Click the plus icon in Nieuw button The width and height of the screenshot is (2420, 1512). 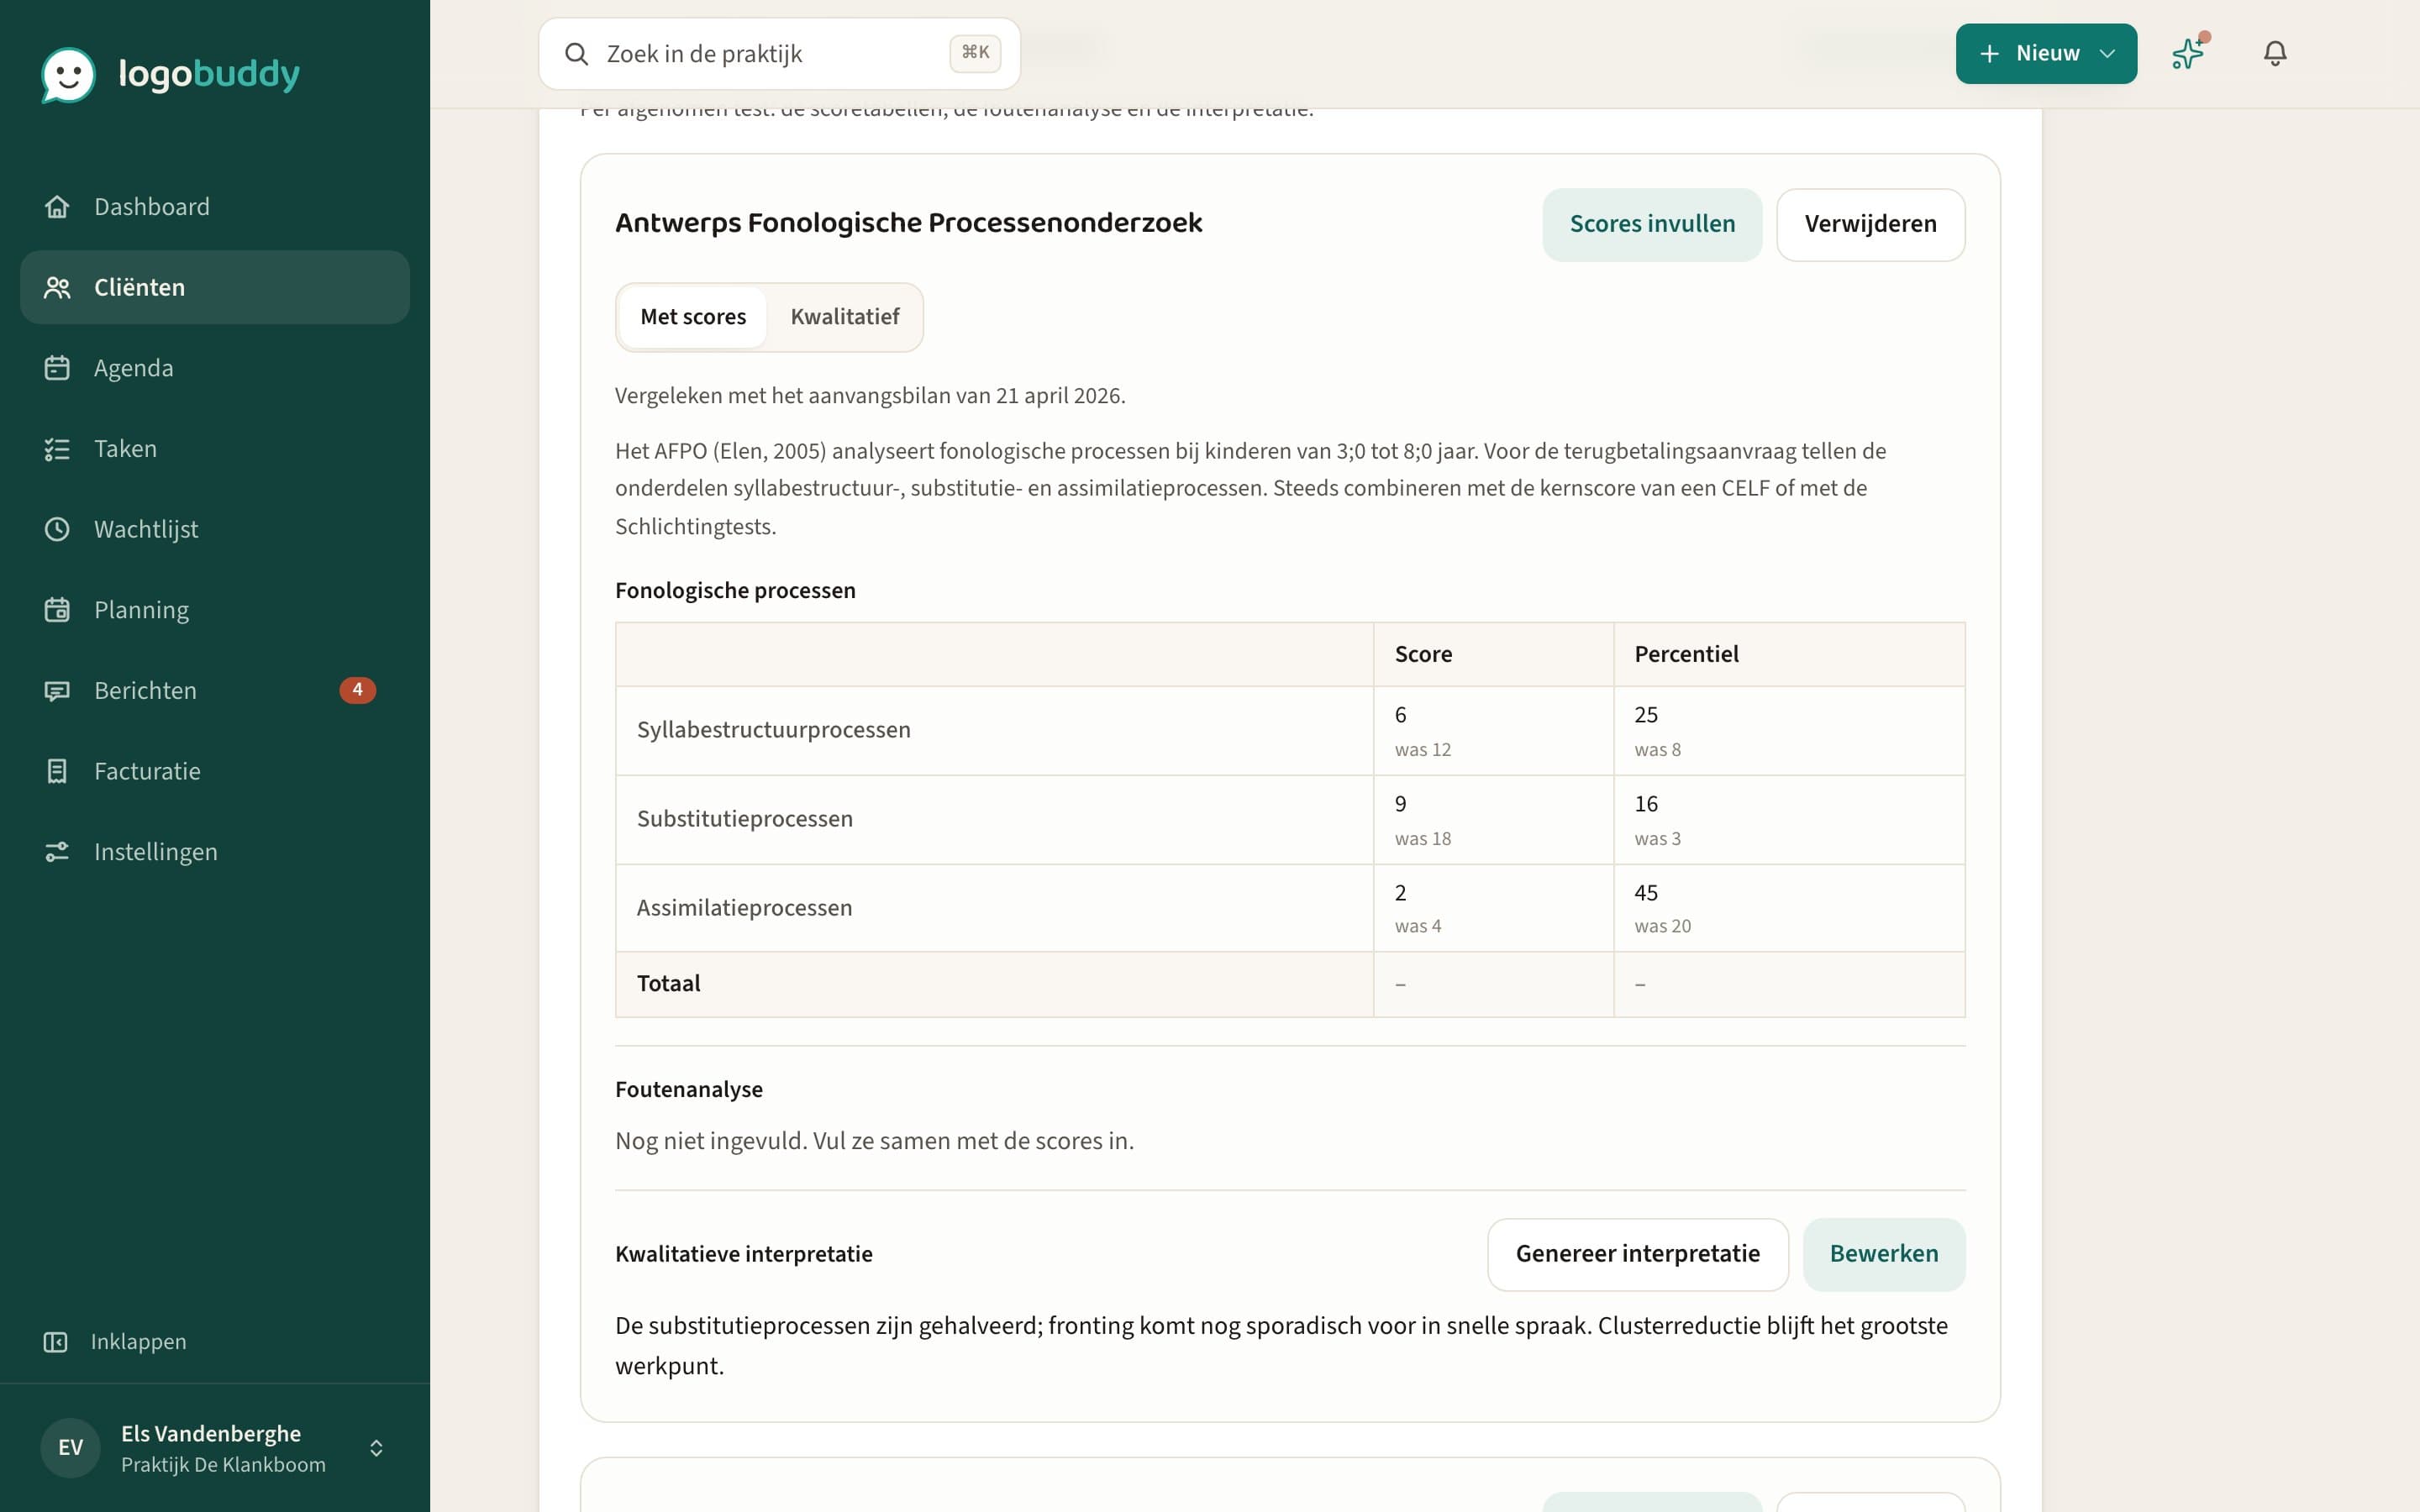(1990, 54)
